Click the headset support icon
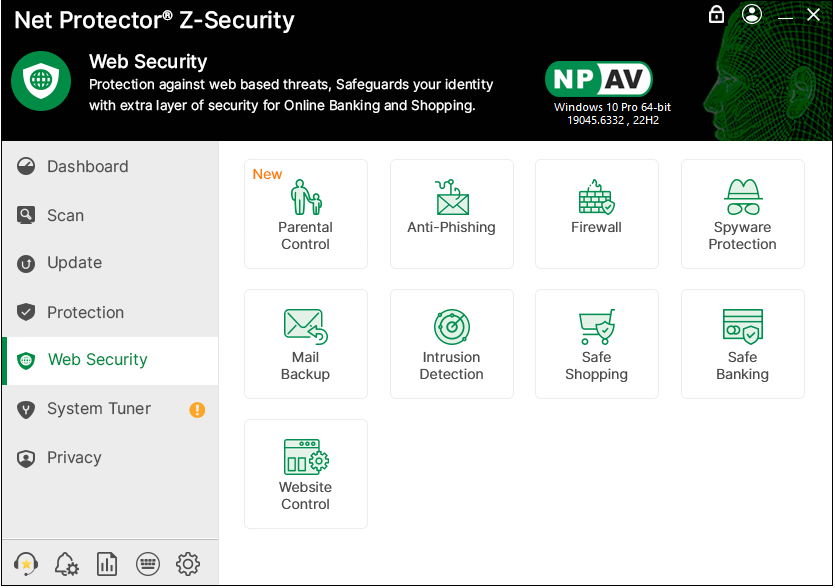 point(27,564)
